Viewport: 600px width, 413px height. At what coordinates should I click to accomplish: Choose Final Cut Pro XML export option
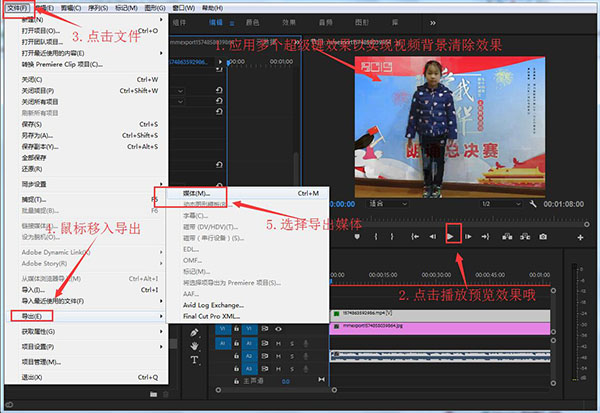248,316
